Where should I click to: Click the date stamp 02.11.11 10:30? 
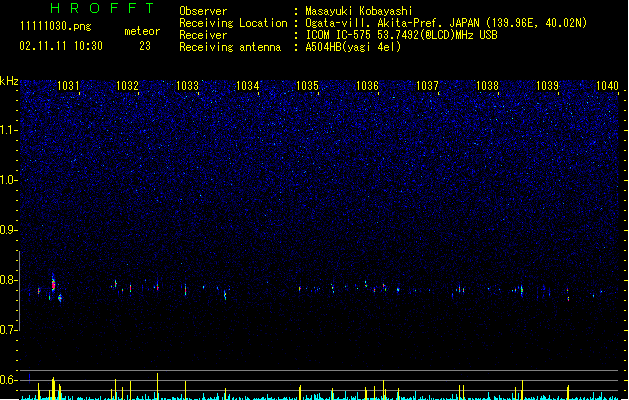(61, 46)
